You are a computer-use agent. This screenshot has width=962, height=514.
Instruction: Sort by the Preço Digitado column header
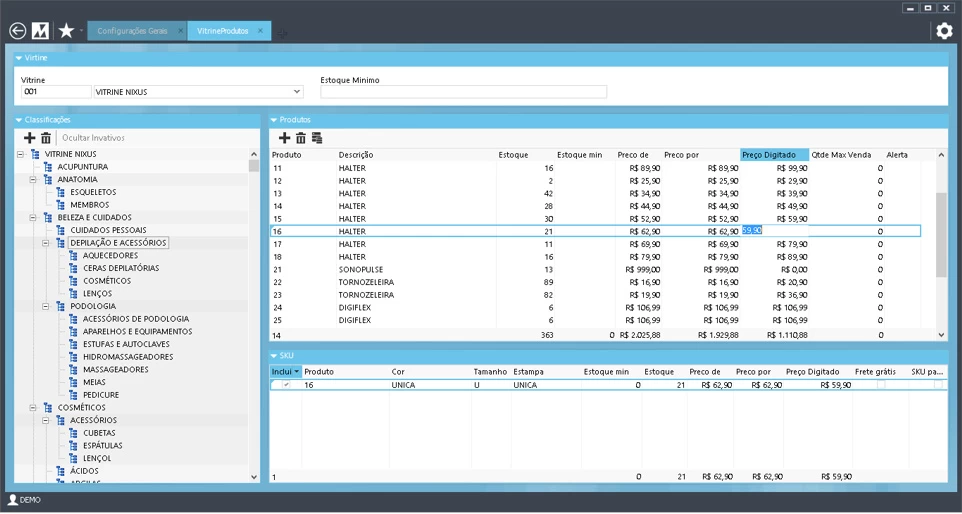(x=774, y=155)
